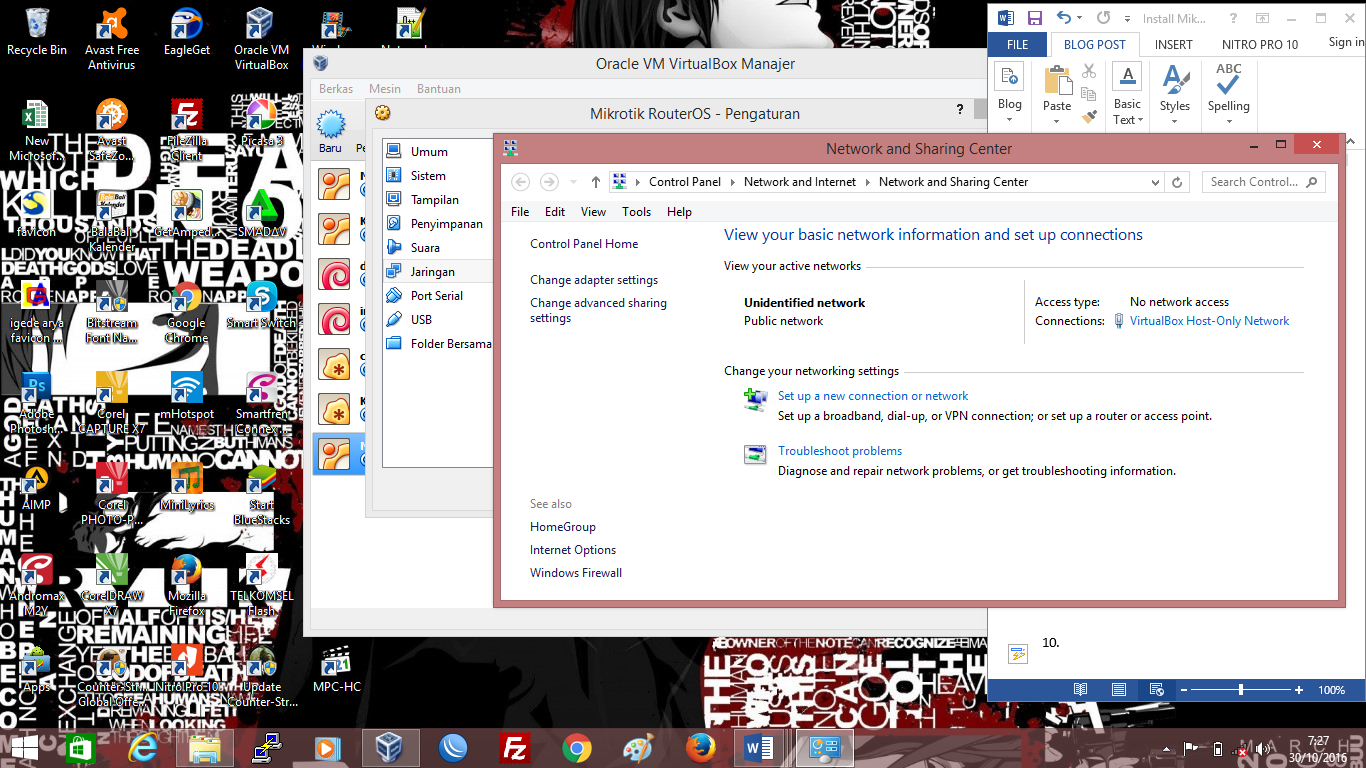Click the Search Control Panel field
The image size is (1366, 768).
(1264, 182)
